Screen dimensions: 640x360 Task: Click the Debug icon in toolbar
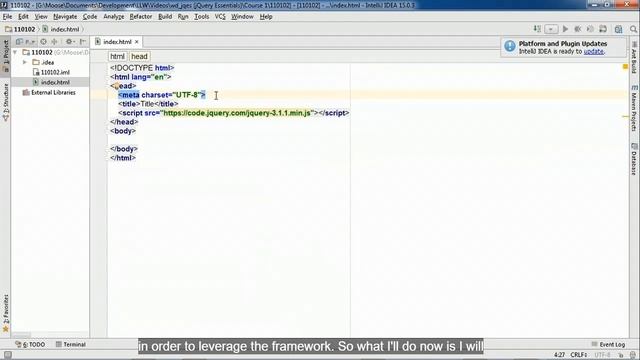click(578, 29)
